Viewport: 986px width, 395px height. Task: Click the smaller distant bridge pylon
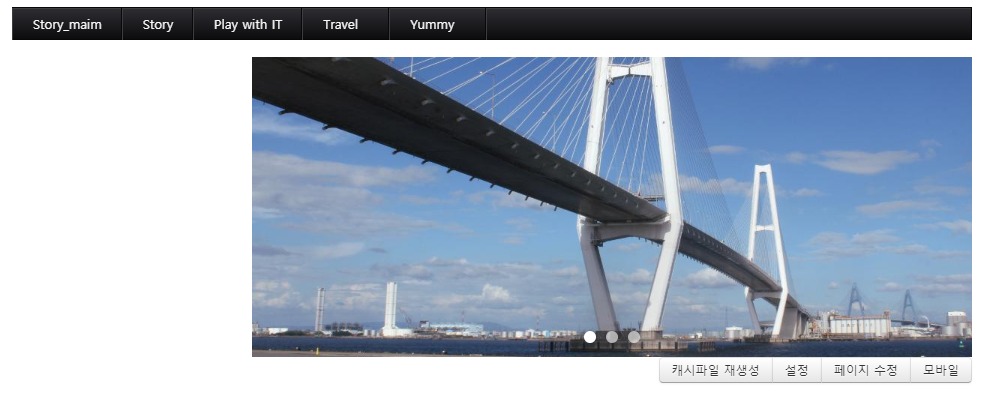[767, 252]
